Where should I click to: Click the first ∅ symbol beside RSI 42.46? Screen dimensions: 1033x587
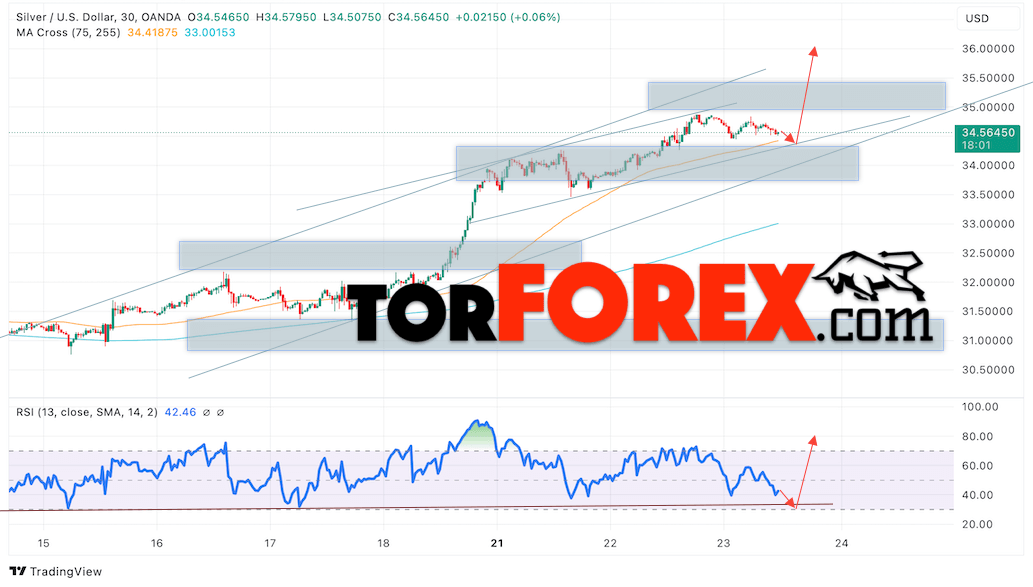[206, 412]
